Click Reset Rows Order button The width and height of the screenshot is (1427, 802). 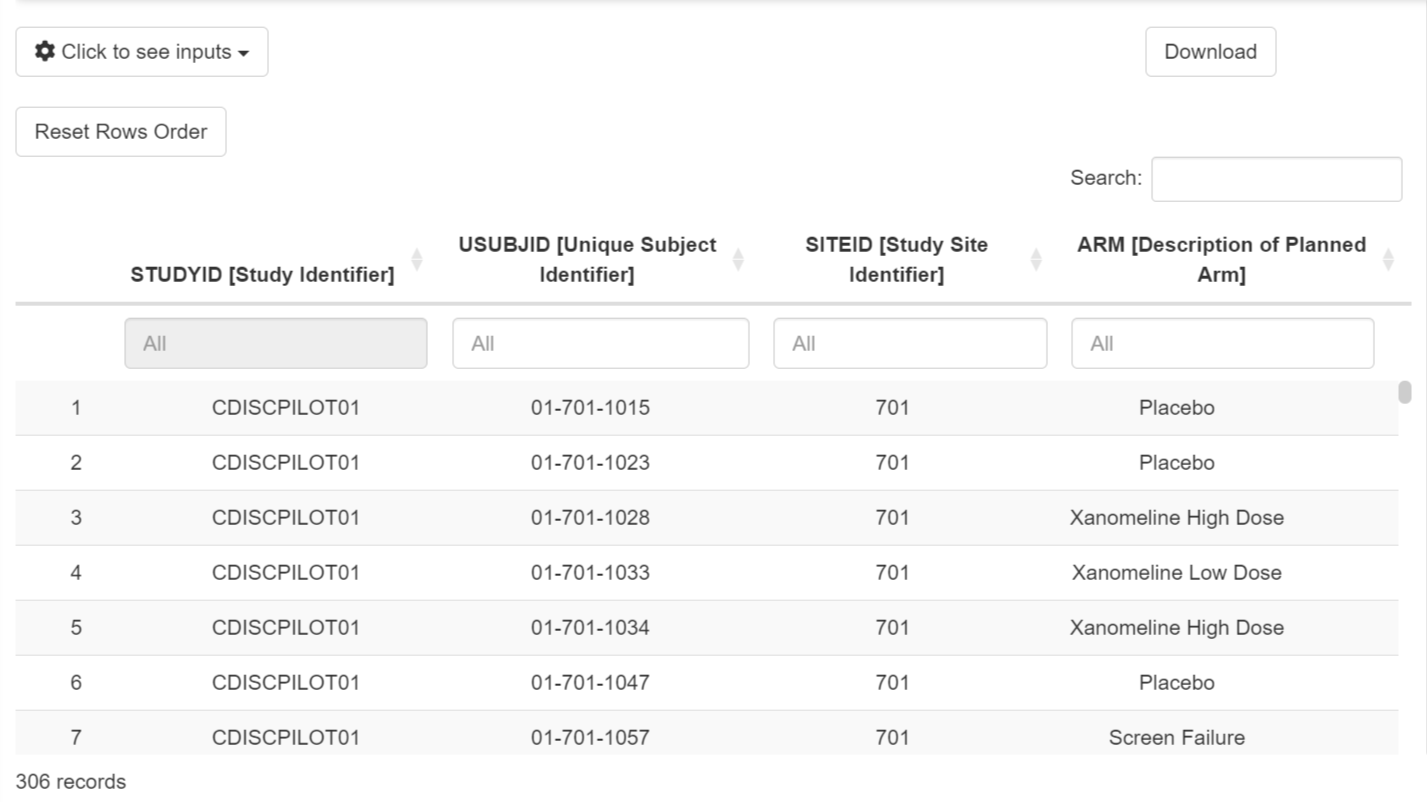pos(121,132)
